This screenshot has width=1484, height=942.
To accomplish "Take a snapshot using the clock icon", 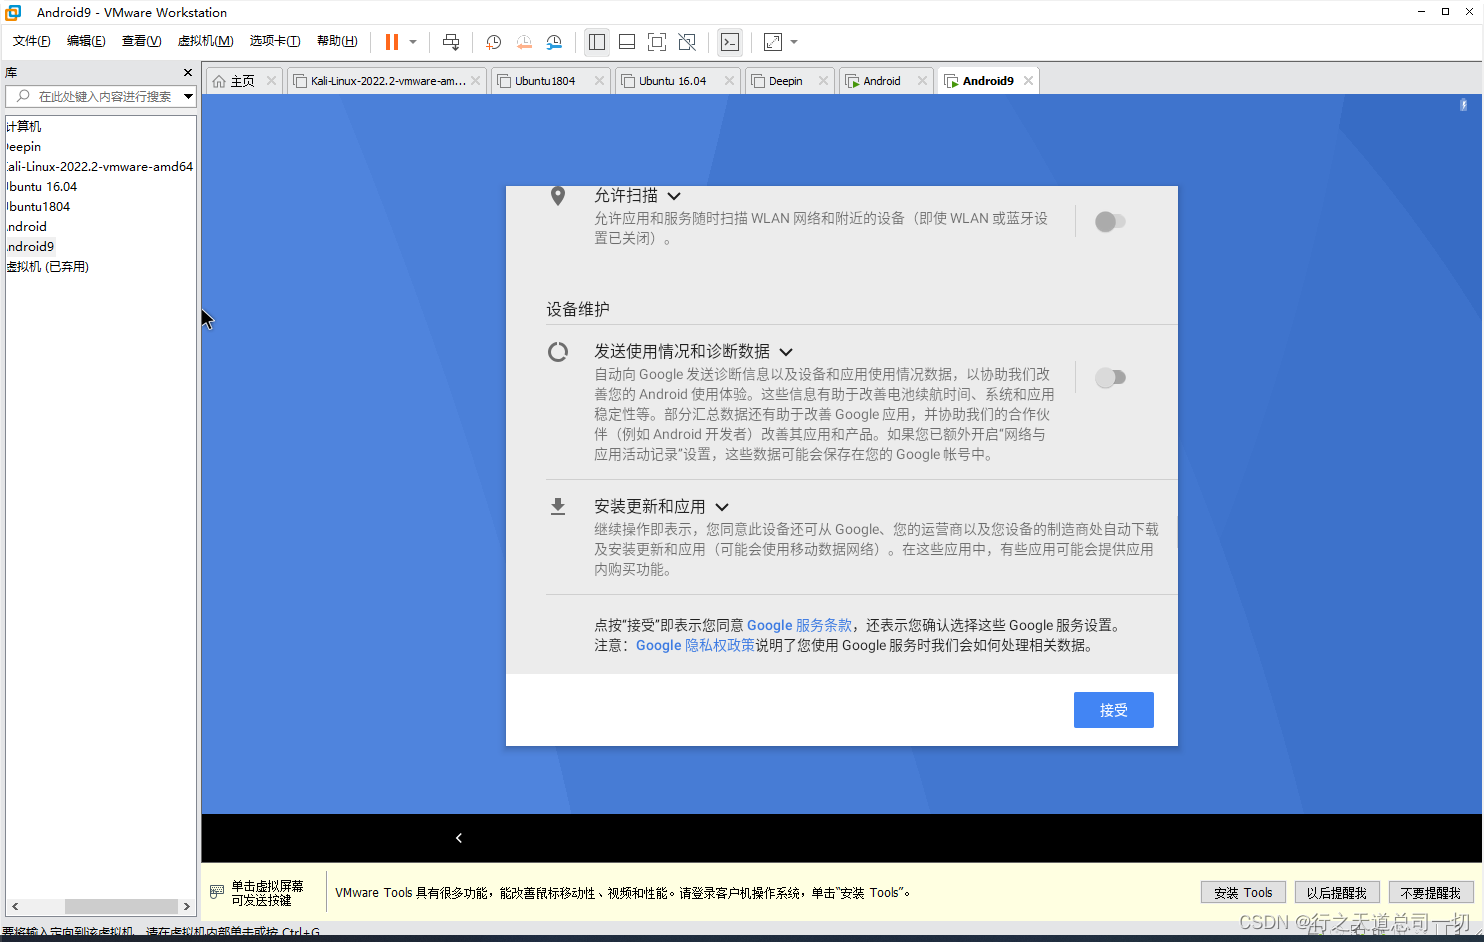I will tap(493, 42).
